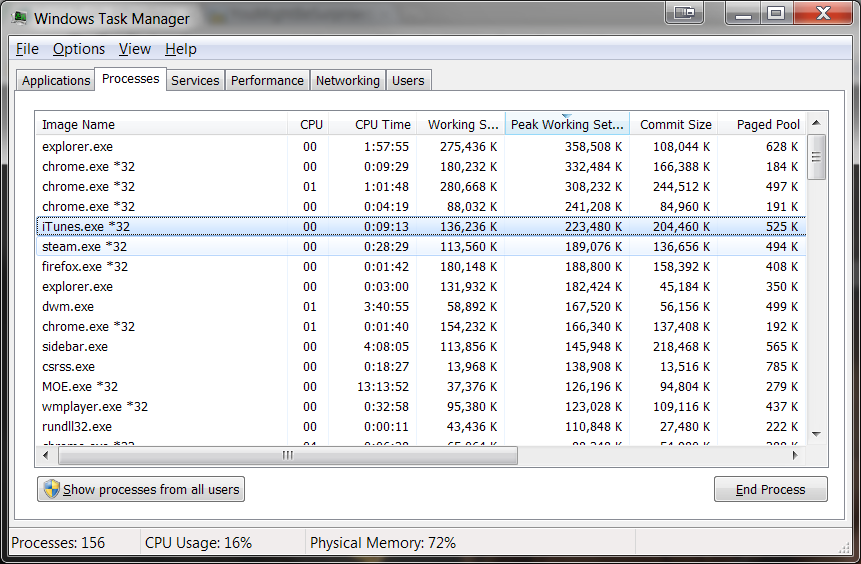Click the Processes: 156 status bar entry

click(x=58, y=543)
